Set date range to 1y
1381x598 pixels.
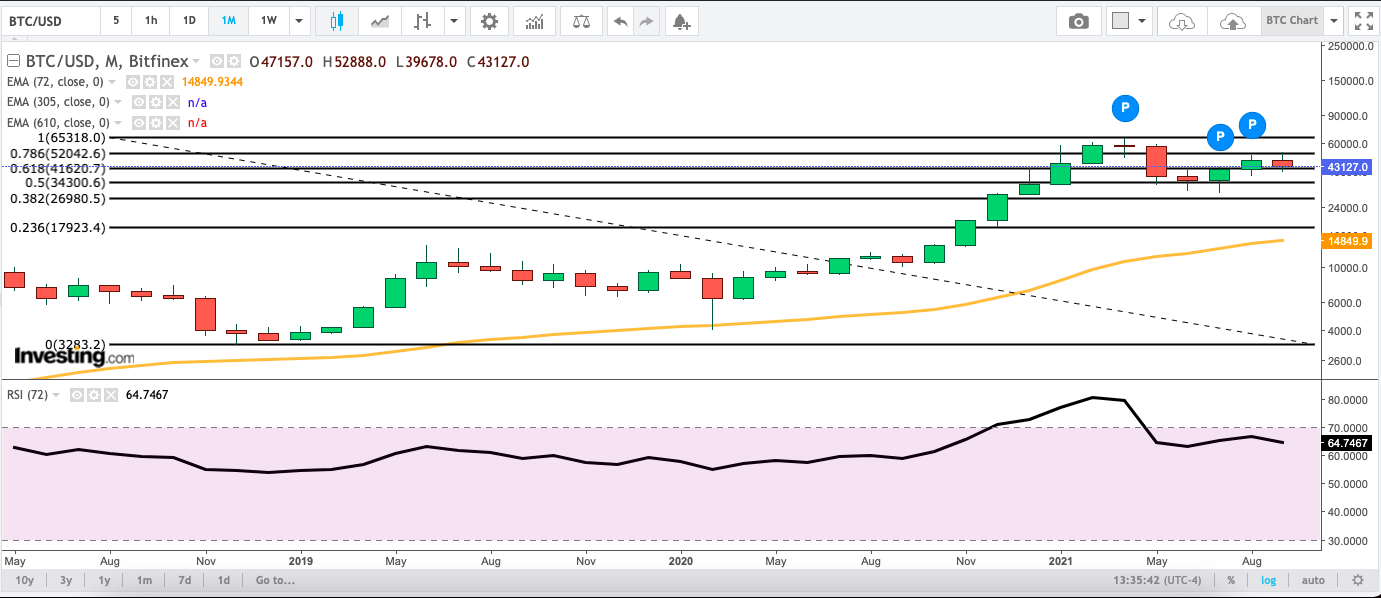click(104, 580)
